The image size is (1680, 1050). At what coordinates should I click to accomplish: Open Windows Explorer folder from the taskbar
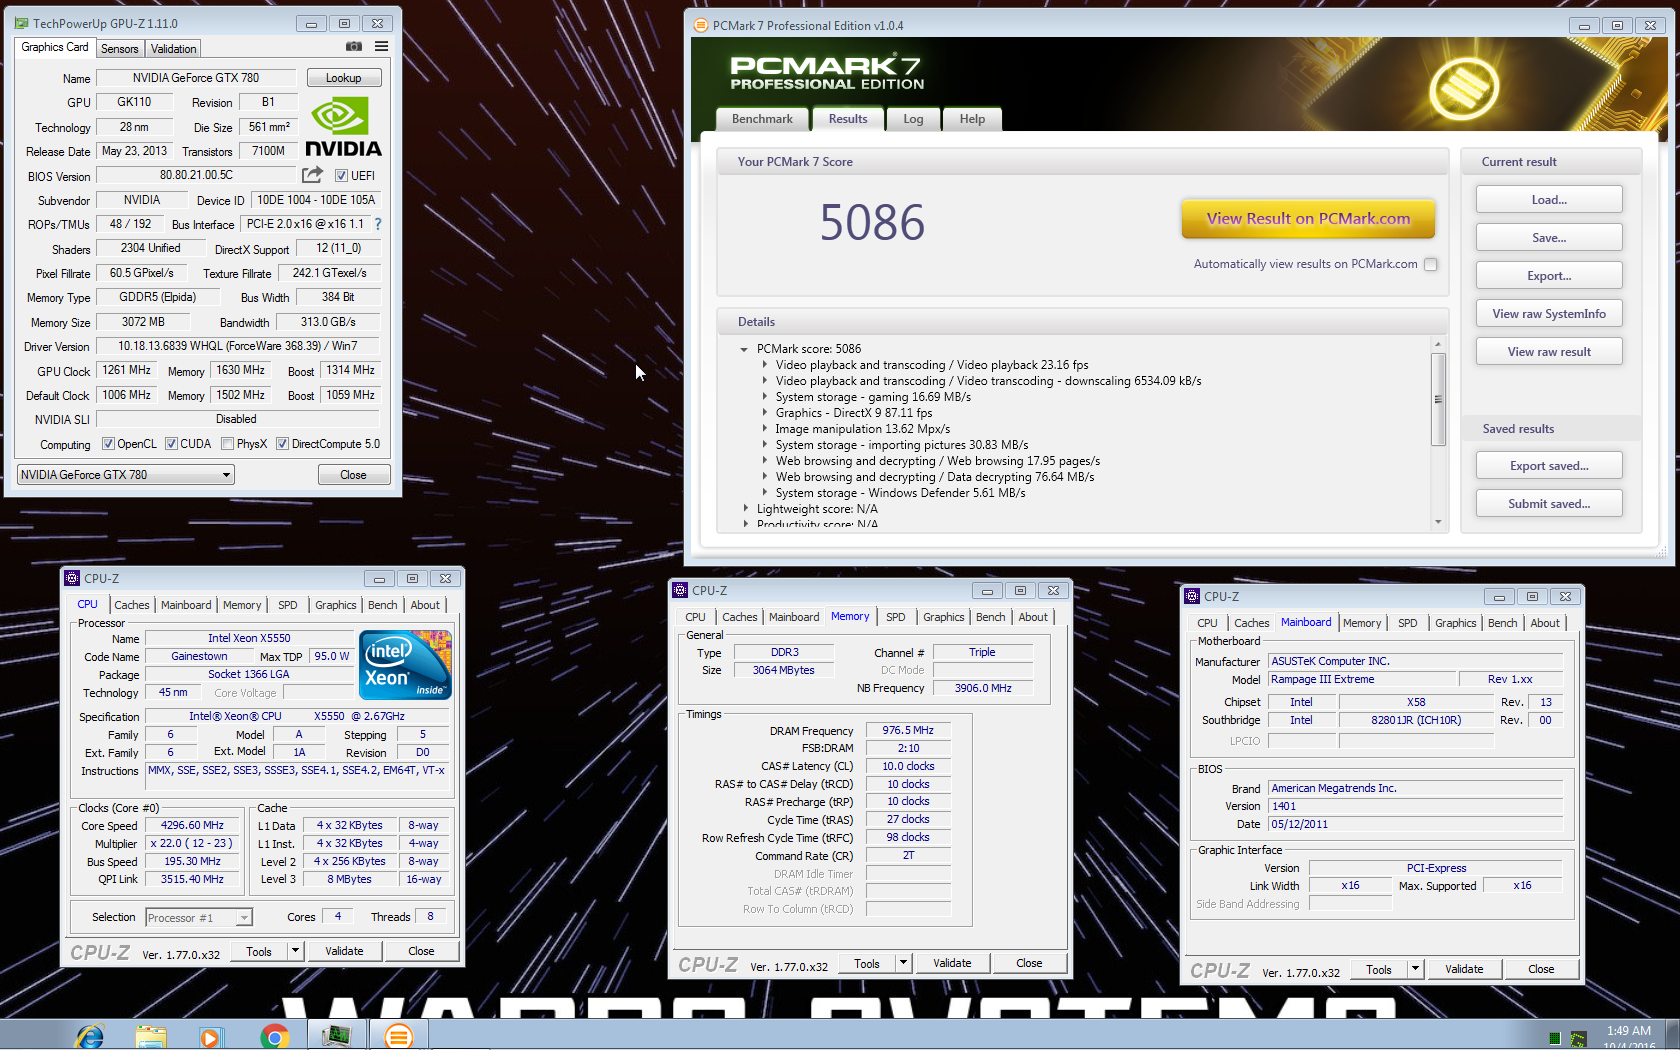coord(151,1036)
